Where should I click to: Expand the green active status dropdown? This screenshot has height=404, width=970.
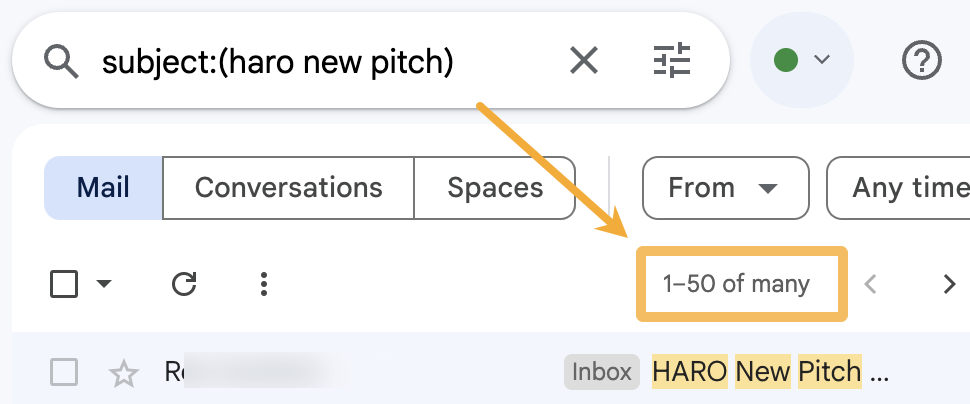click(802, 61)
